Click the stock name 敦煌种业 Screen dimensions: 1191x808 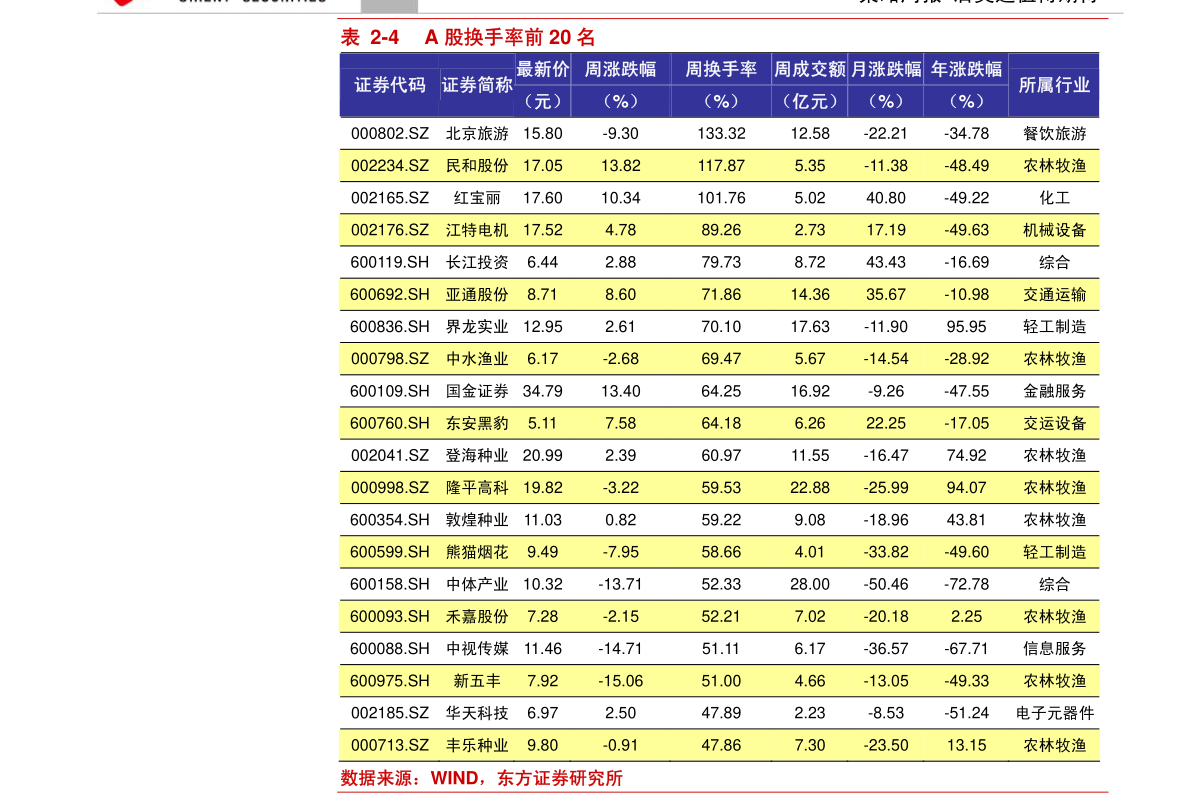point(477,519)
